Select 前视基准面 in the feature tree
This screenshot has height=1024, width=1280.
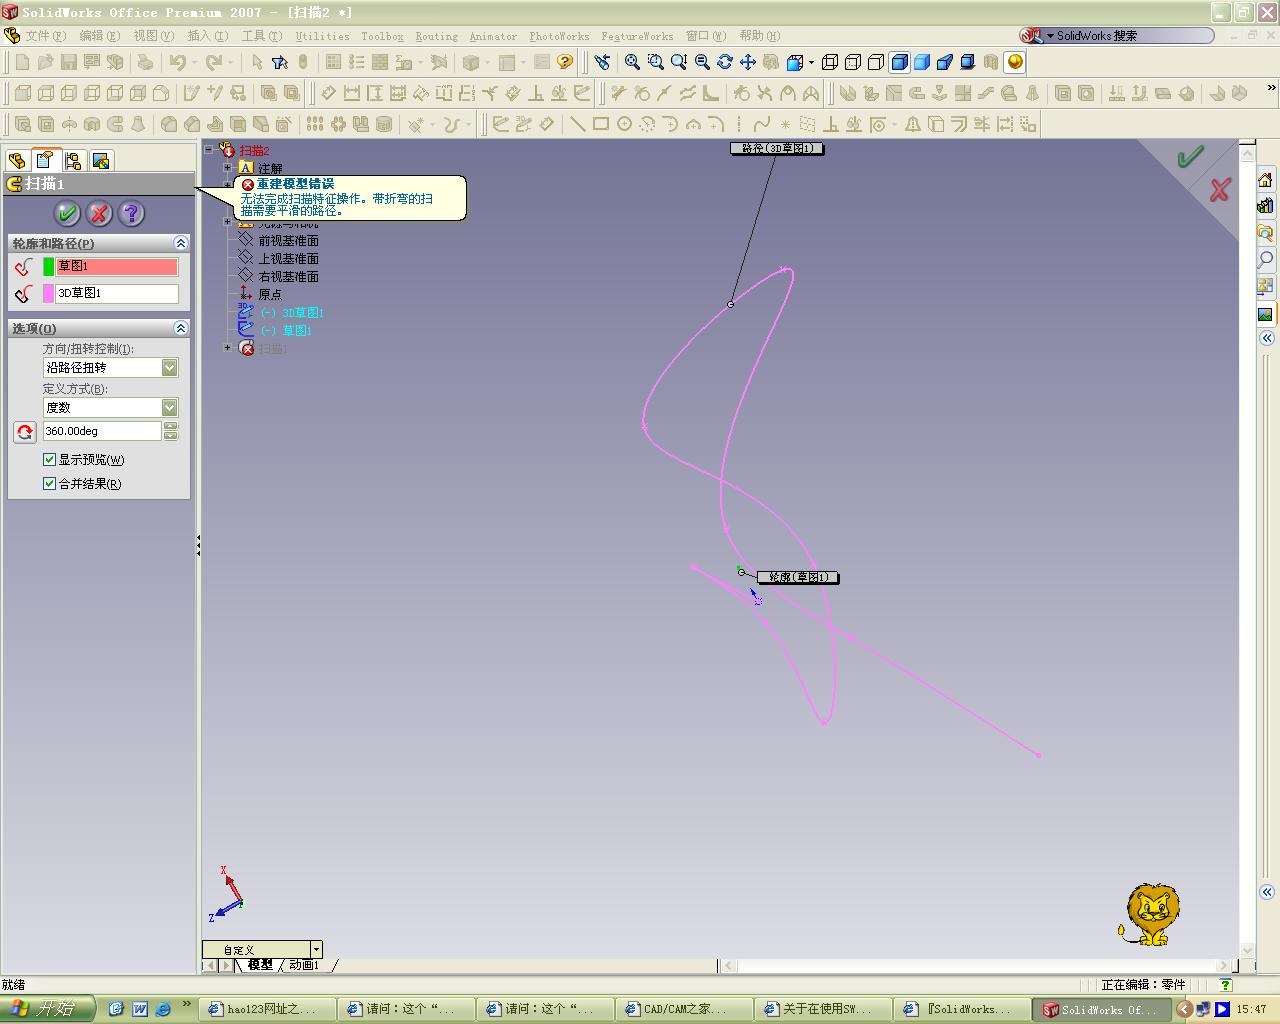(x=288, y=241)
